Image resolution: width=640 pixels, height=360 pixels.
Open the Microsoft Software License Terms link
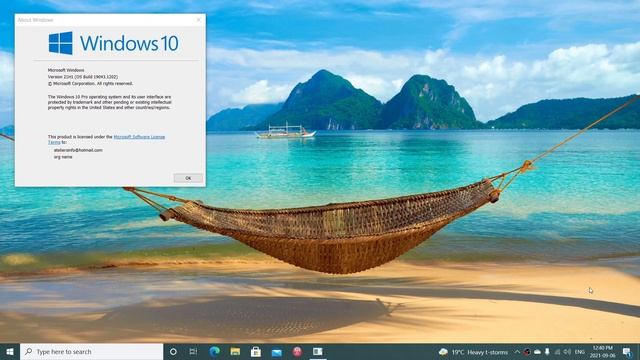(x=139, y=137)
